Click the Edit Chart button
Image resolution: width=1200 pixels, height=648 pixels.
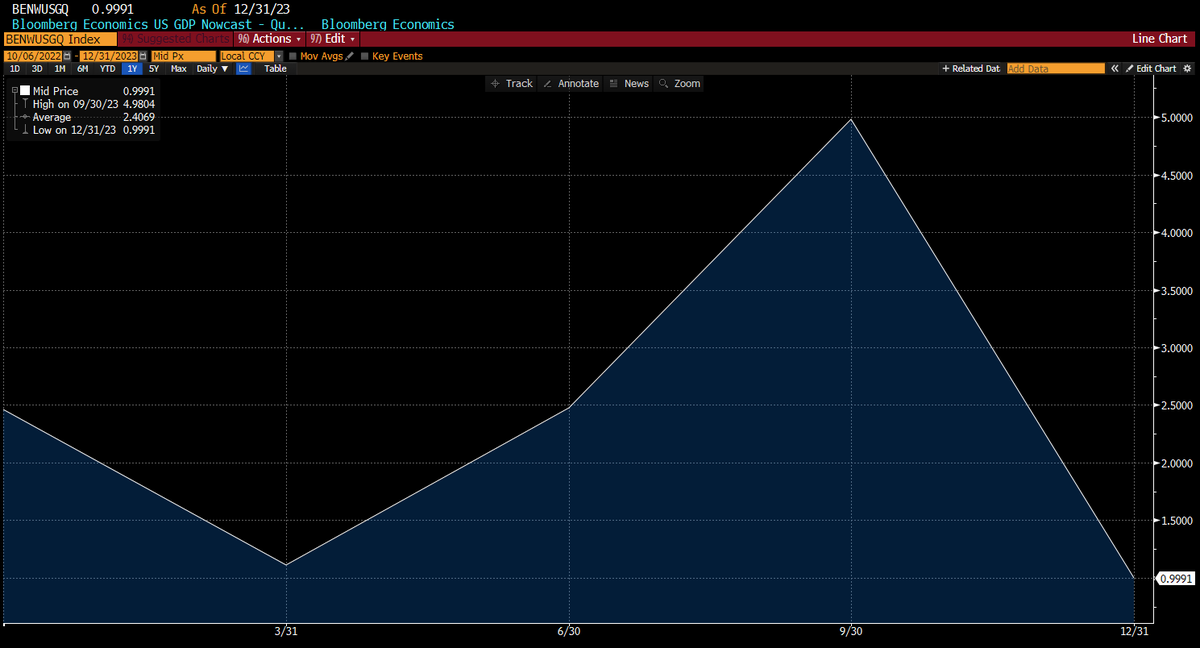pyautogui.click(x=1152, y=69)
